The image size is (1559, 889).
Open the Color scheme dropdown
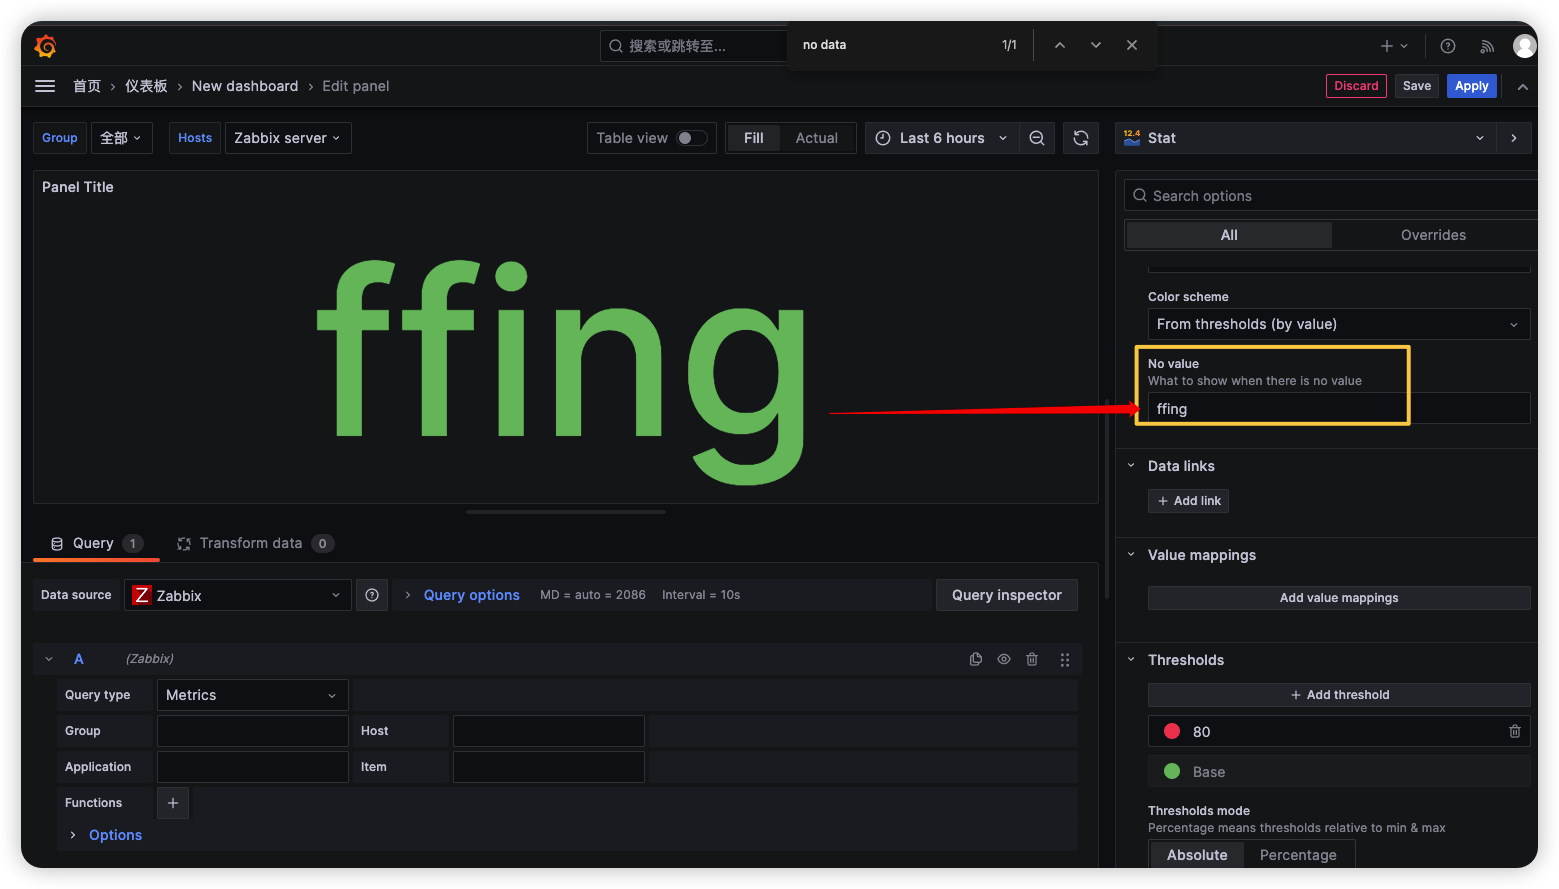click(1338, 324)
